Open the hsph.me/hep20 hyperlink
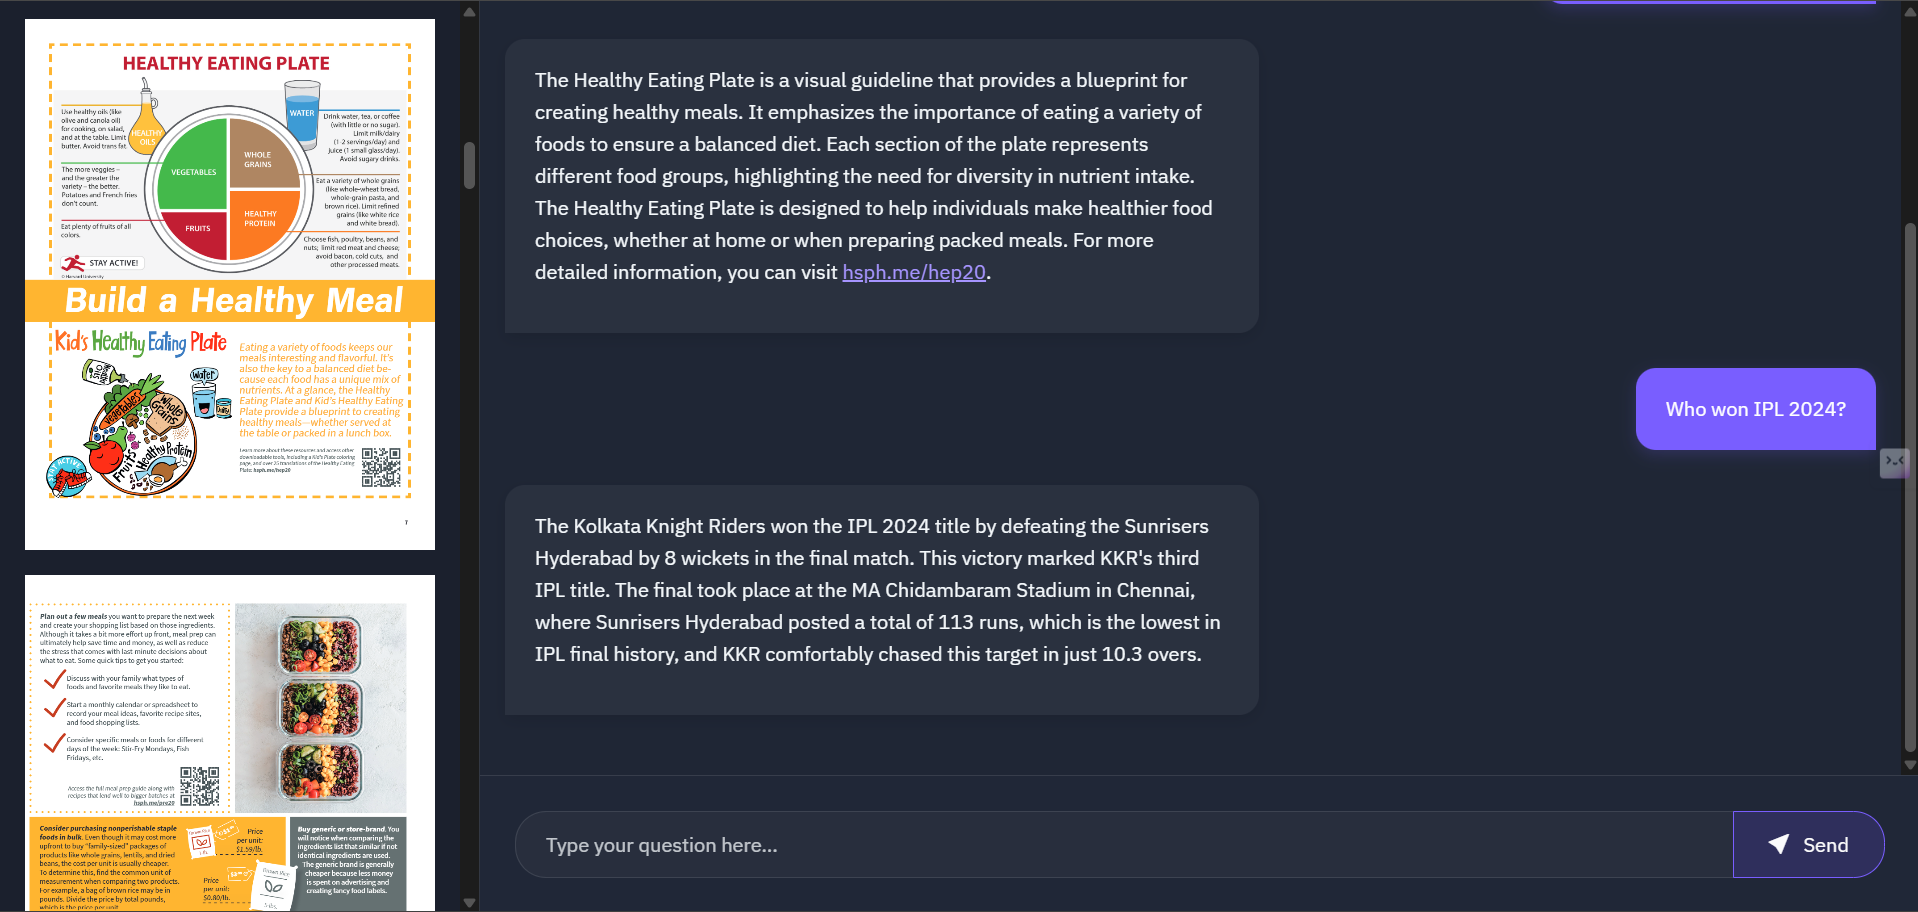This screenshot has height=912, width=1918. tap(912, 272)
